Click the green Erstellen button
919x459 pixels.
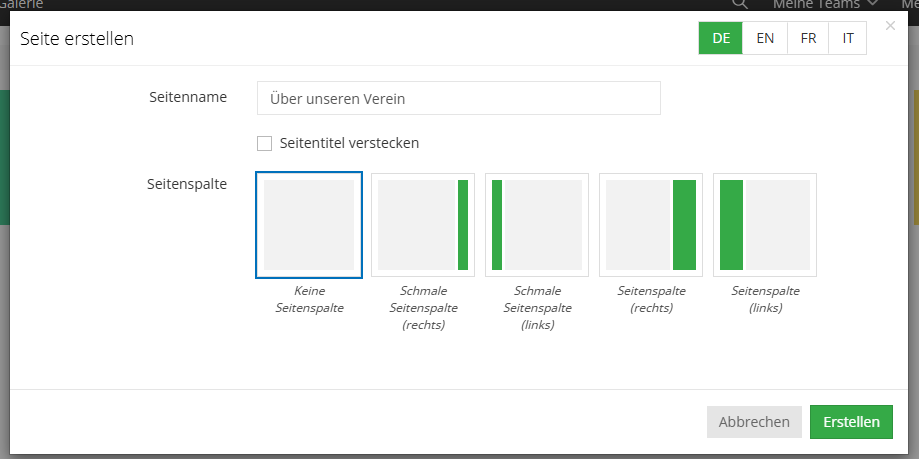coord(851,422)
